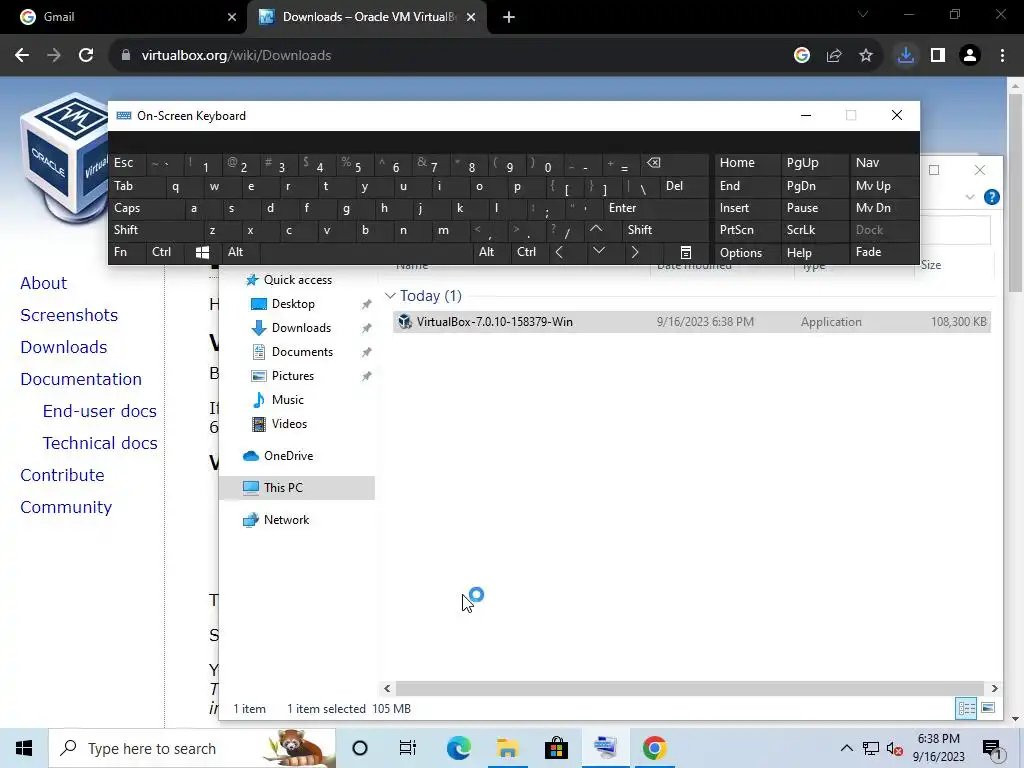Open the Screenshots link on VirtualBox site

click(69, 315)
